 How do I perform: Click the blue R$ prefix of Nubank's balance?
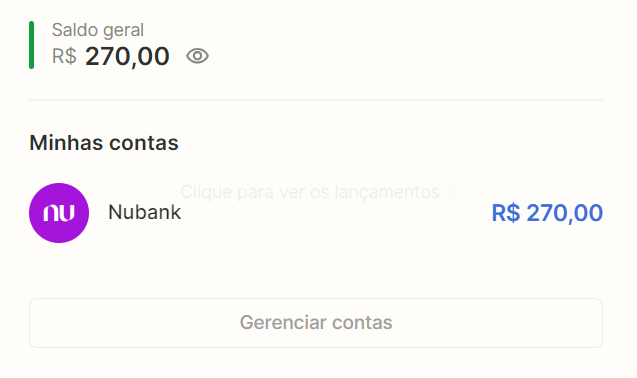pyautogui.click(x=506, y=213)
